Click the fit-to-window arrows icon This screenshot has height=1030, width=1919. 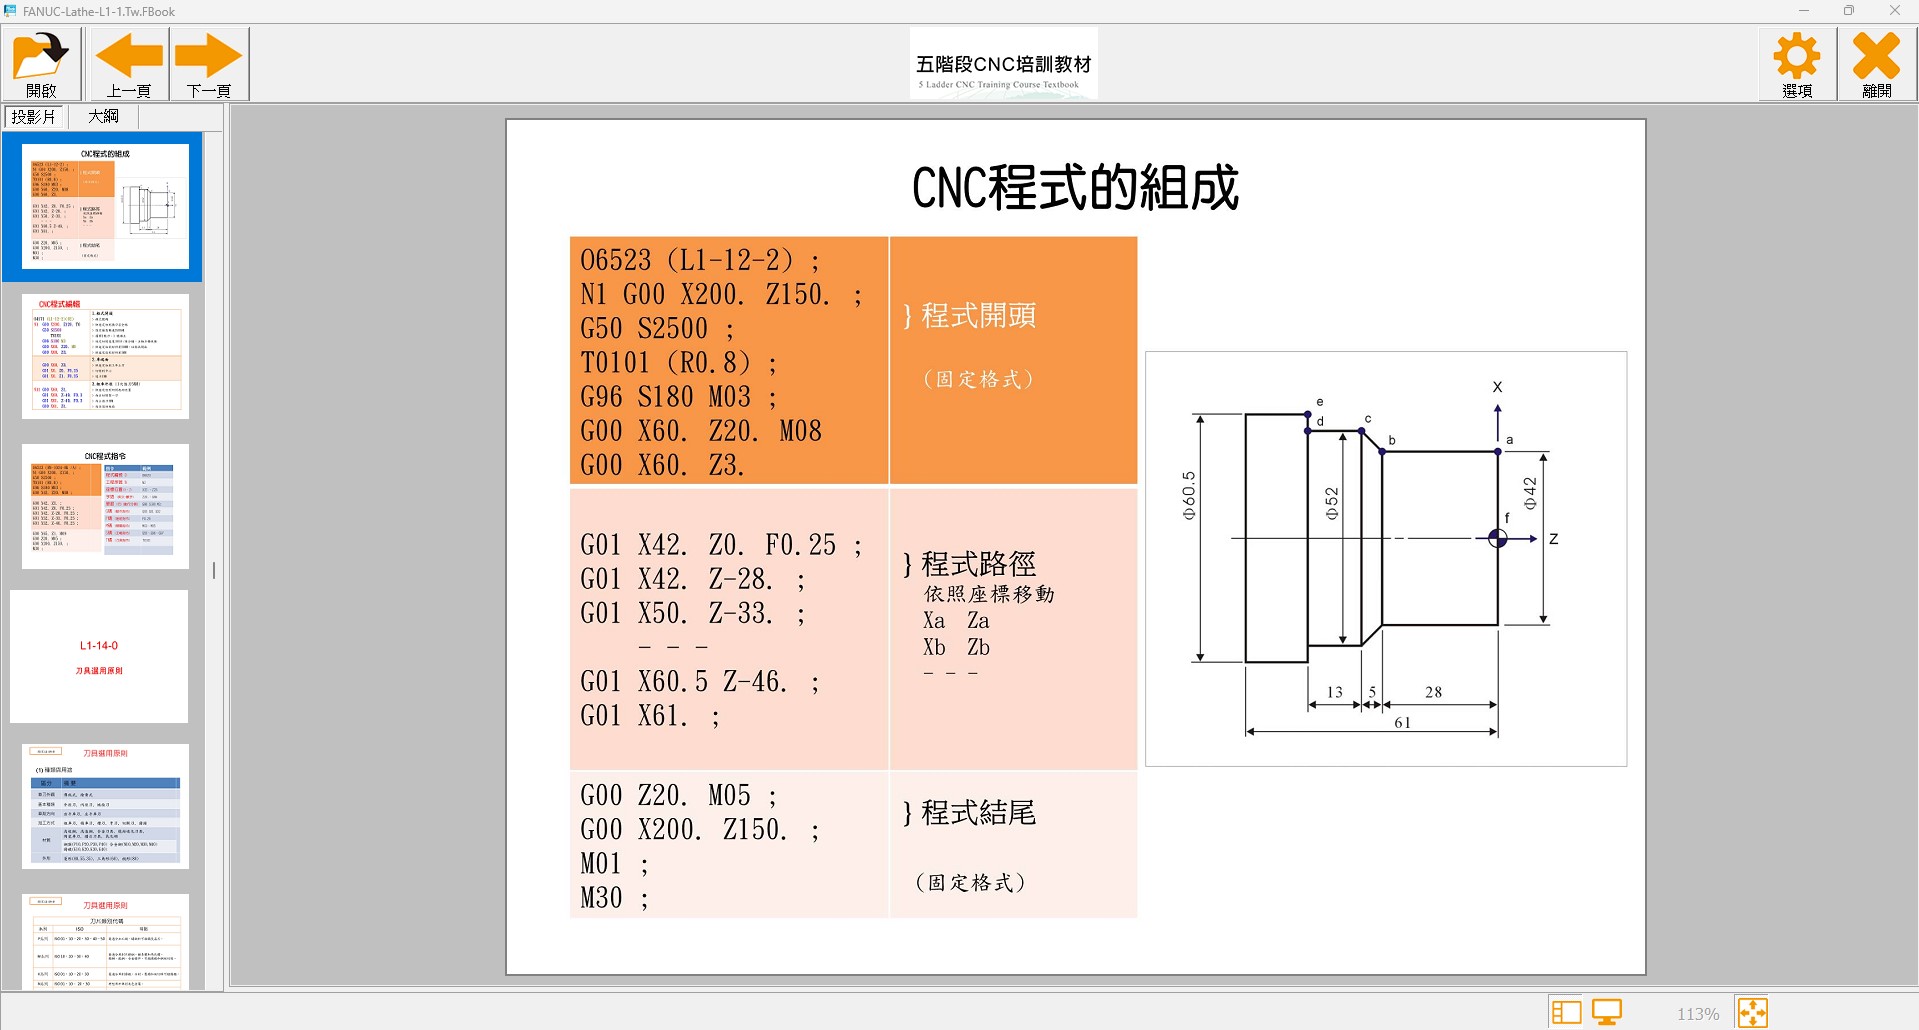click(1752, 1012)
